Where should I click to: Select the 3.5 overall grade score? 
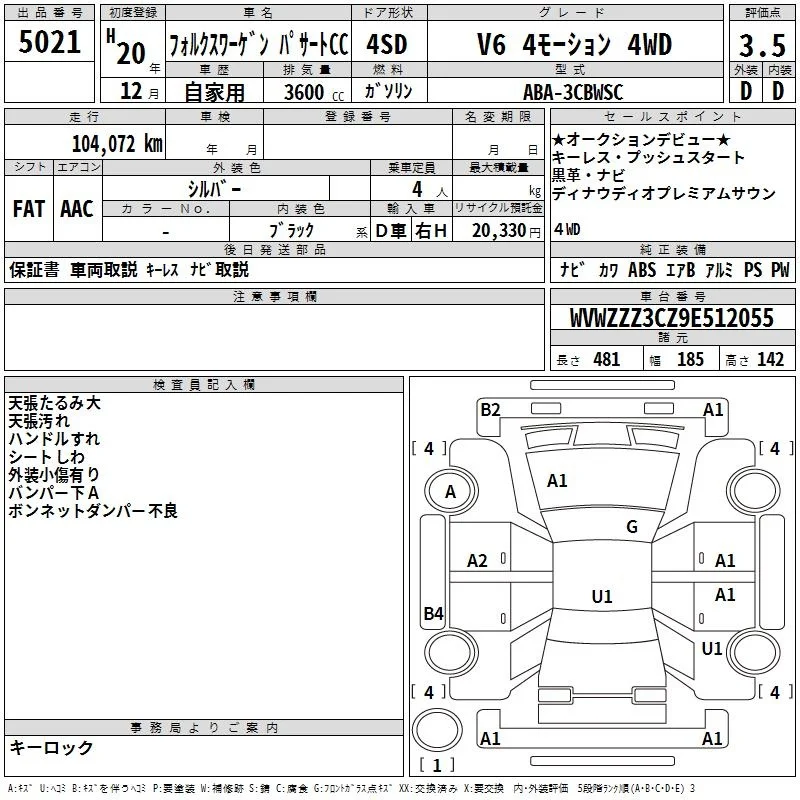tap(761, 45)
